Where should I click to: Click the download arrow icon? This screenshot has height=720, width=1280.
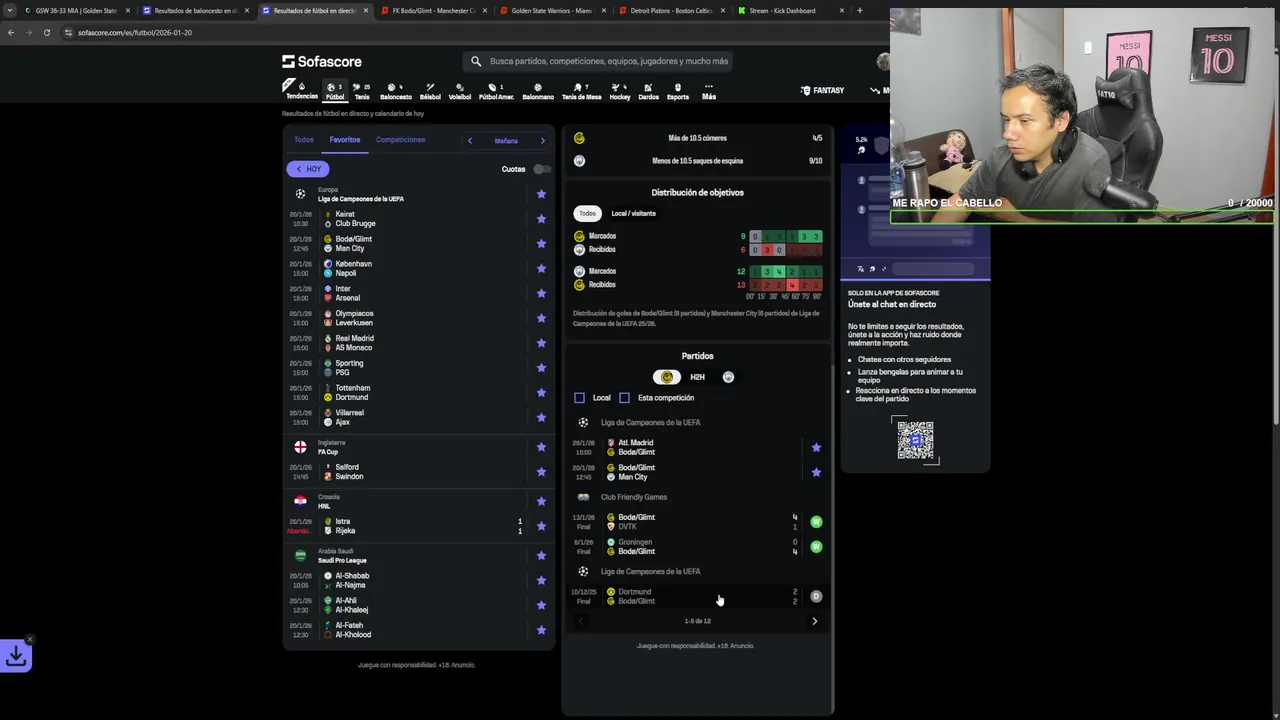(x=16, y=656)
